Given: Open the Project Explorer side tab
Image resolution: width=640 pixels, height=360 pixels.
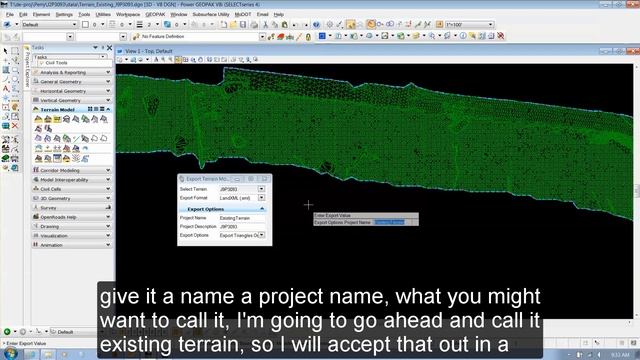Looking at the screenshot, I should click(x=27, y=67).
